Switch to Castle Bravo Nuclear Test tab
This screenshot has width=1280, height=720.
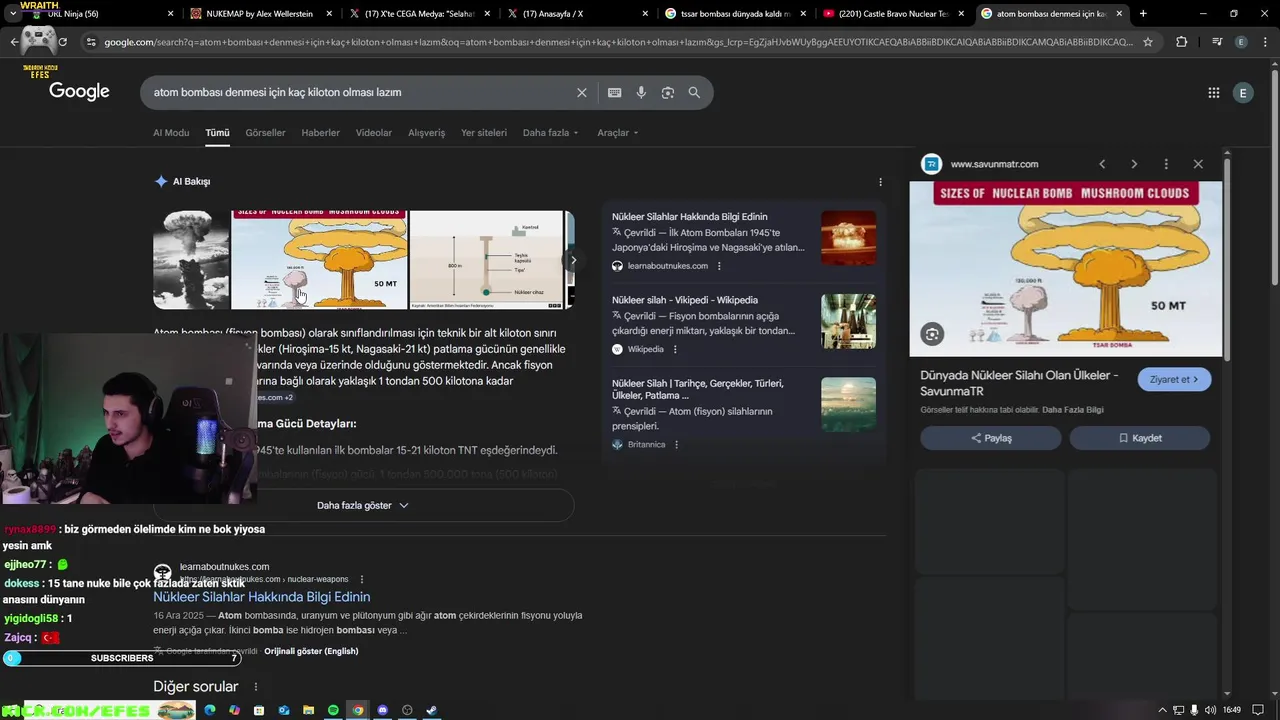[894, 14]
